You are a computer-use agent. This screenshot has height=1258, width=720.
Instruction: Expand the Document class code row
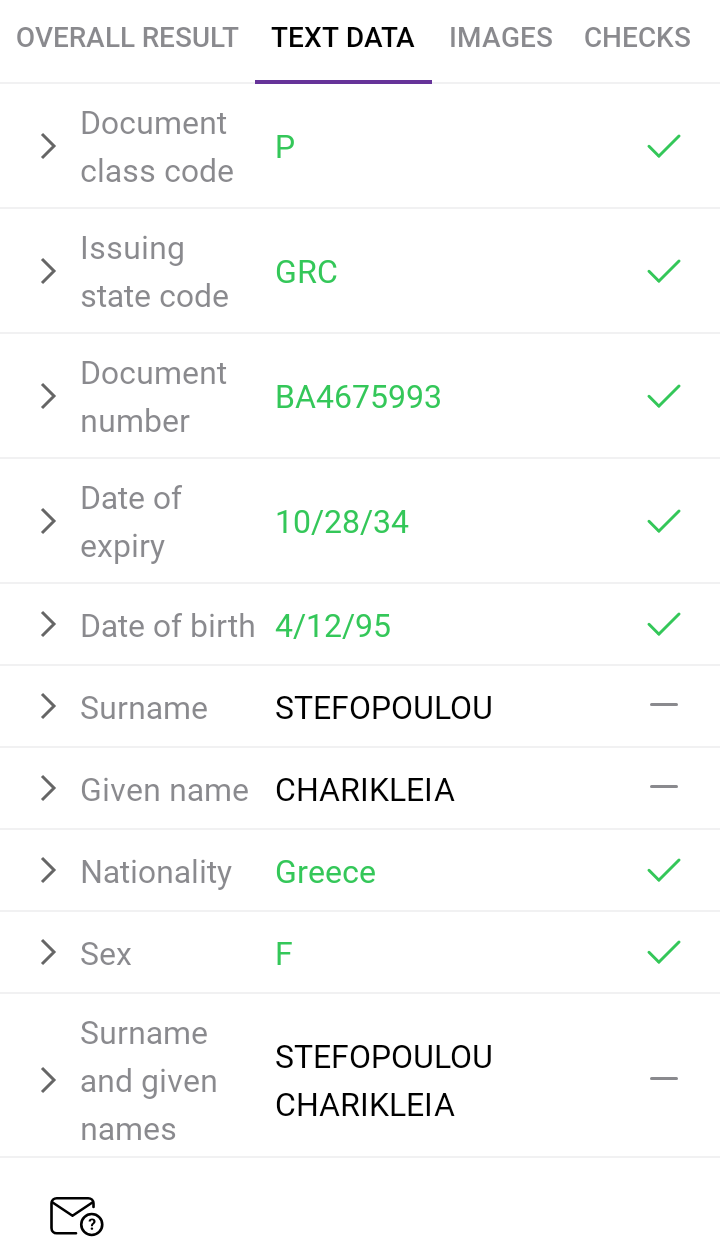(48, 147)
